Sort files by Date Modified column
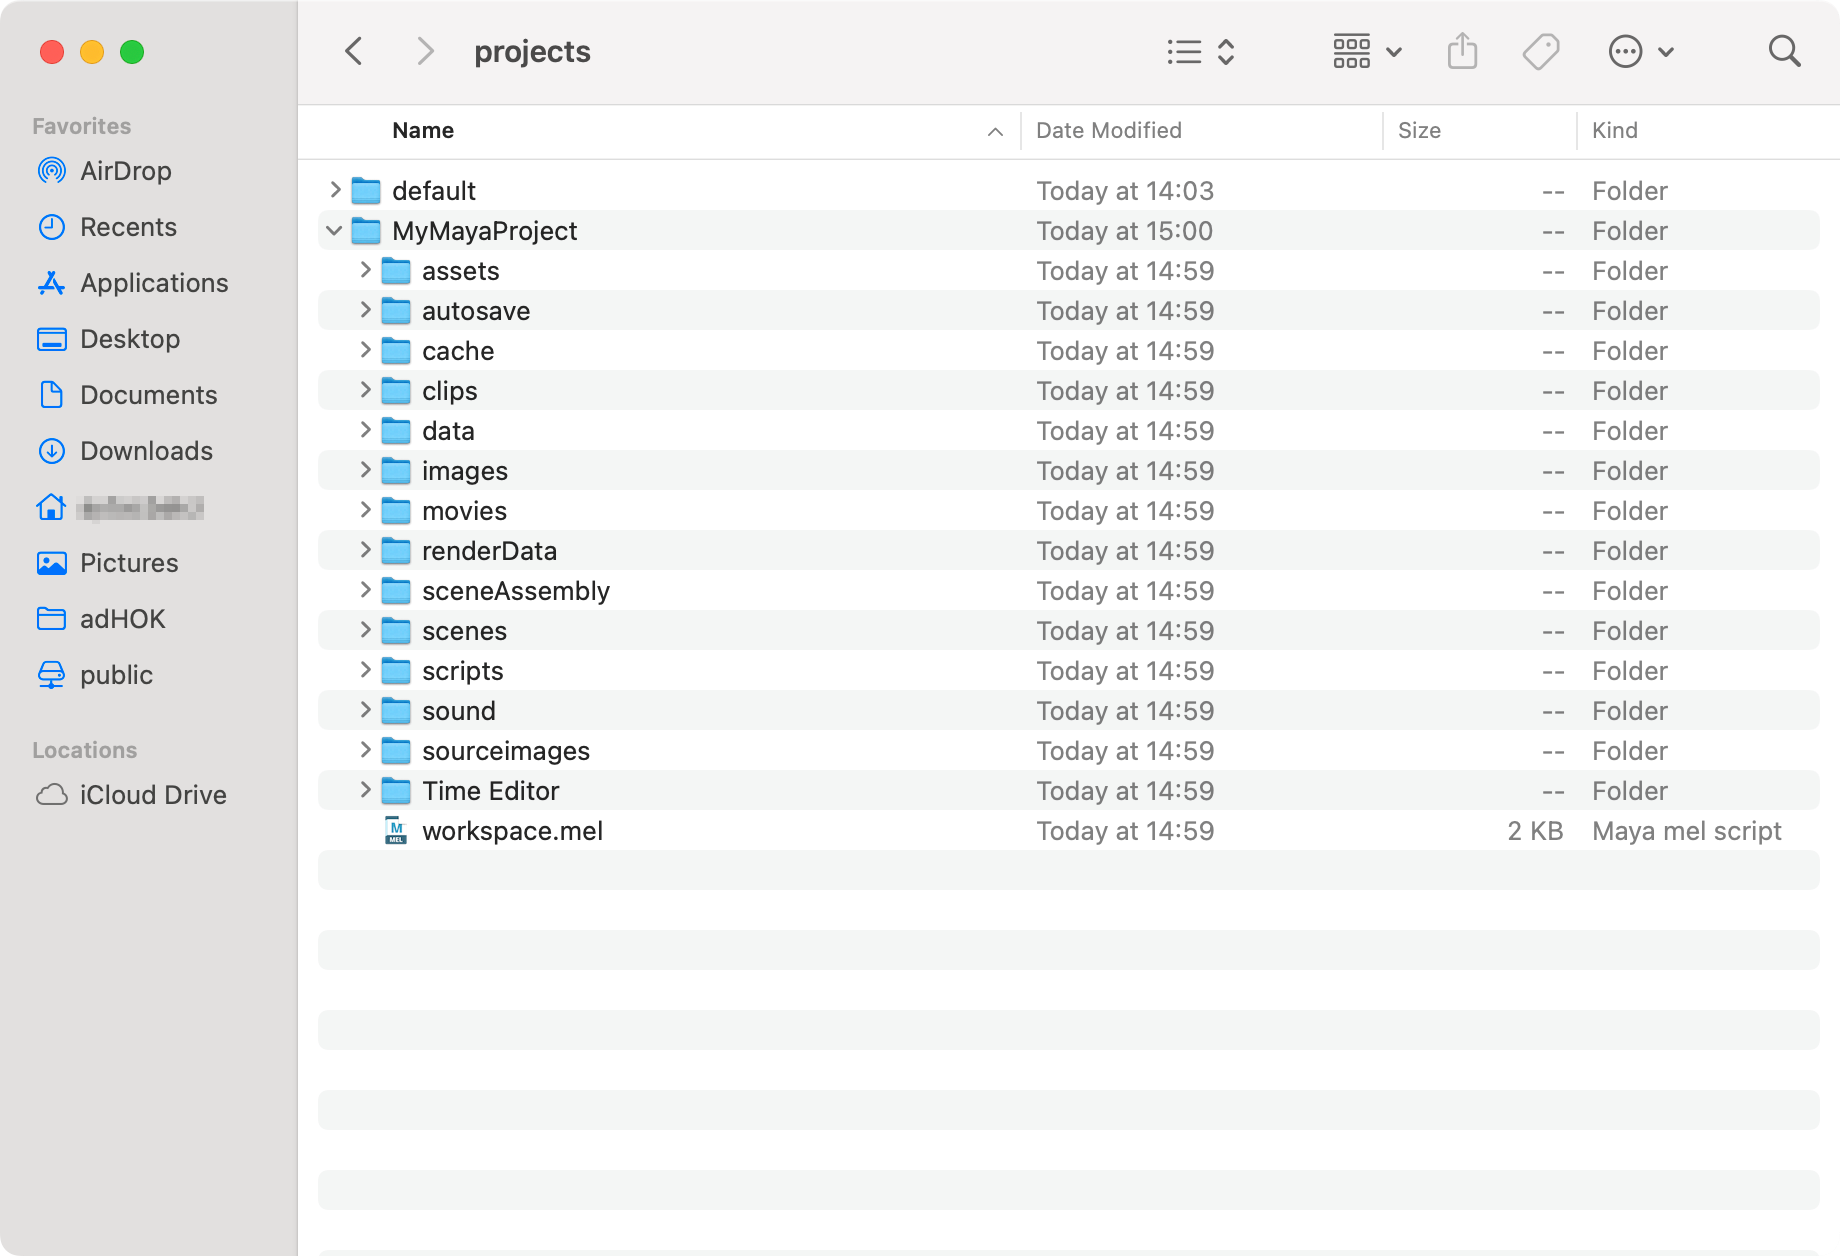The height and width of the screenshot is (1256, 1840). coord(1108,131)
